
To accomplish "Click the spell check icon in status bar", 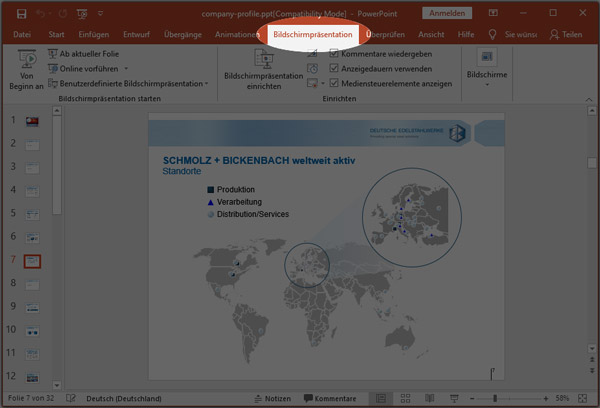I will (x=71, y=398).
